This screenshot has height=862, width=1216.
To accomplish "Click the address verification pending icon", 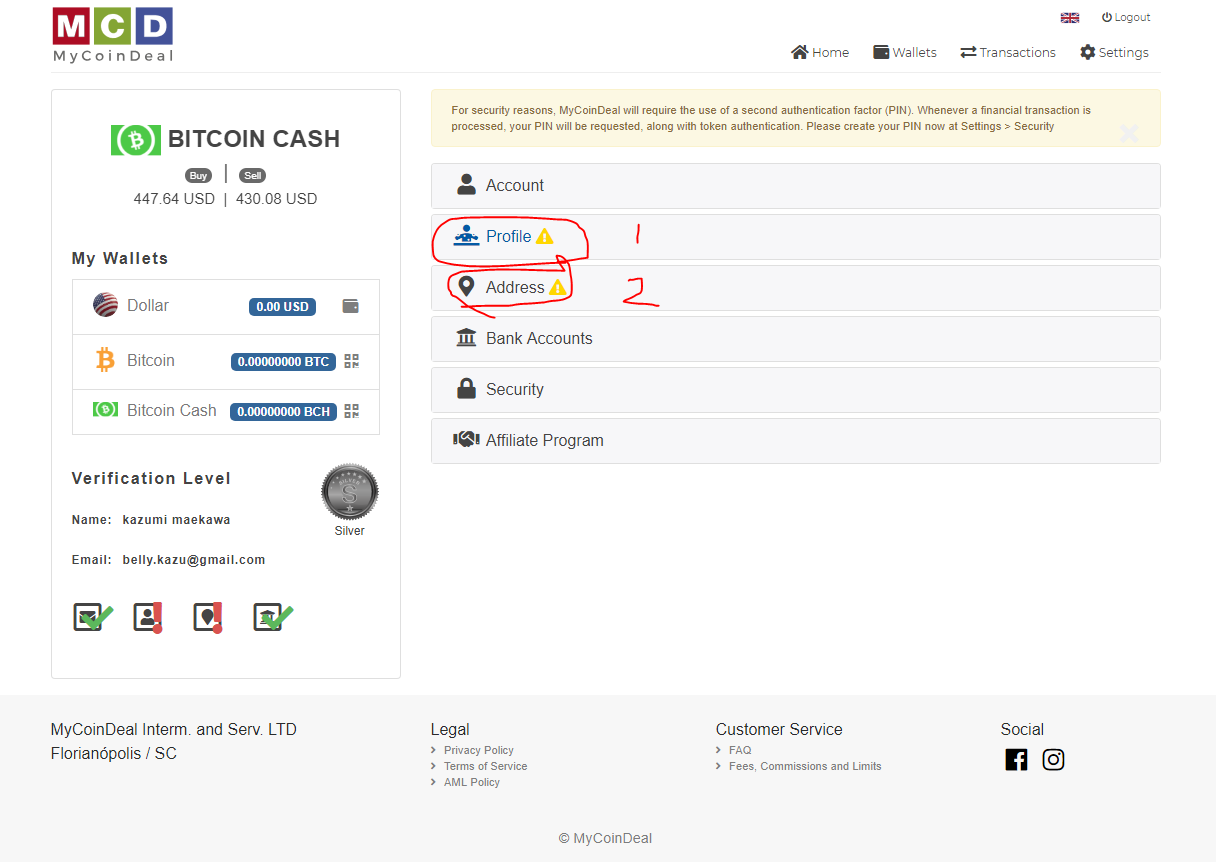I will click(208, 618).
